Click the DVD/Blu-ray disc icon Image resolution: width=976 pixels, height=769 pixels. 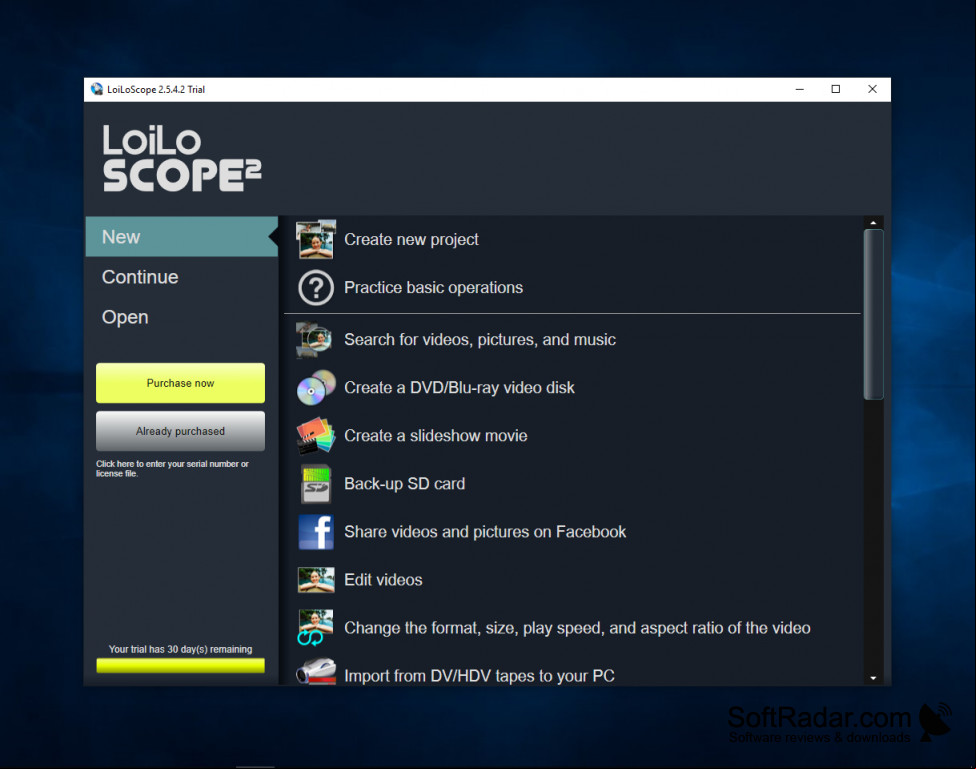click(x=316, y=387)
